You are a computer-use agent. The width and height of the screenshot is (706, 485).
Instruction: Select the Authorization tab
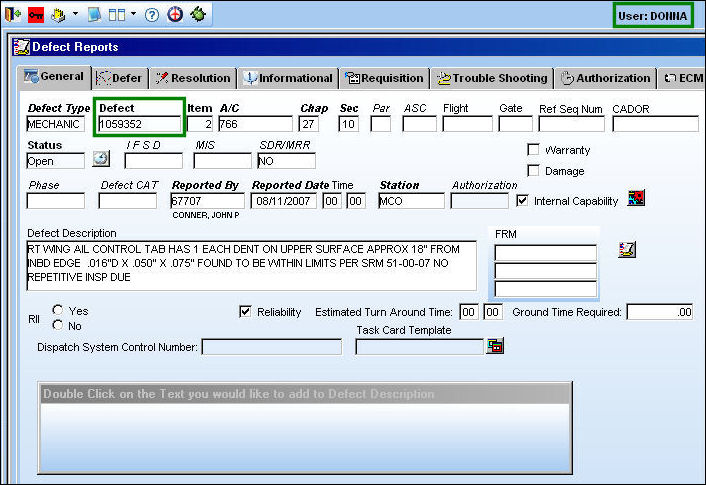pyautogui.click(x=606, y=78)
